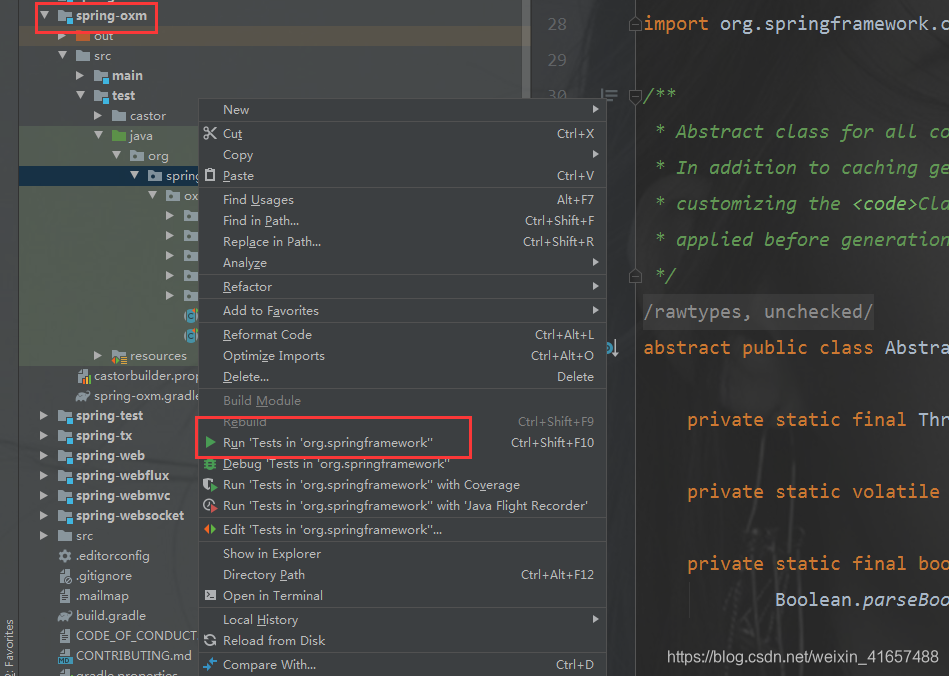Open the New submenu
949x676 pixels.
[402, 110]
